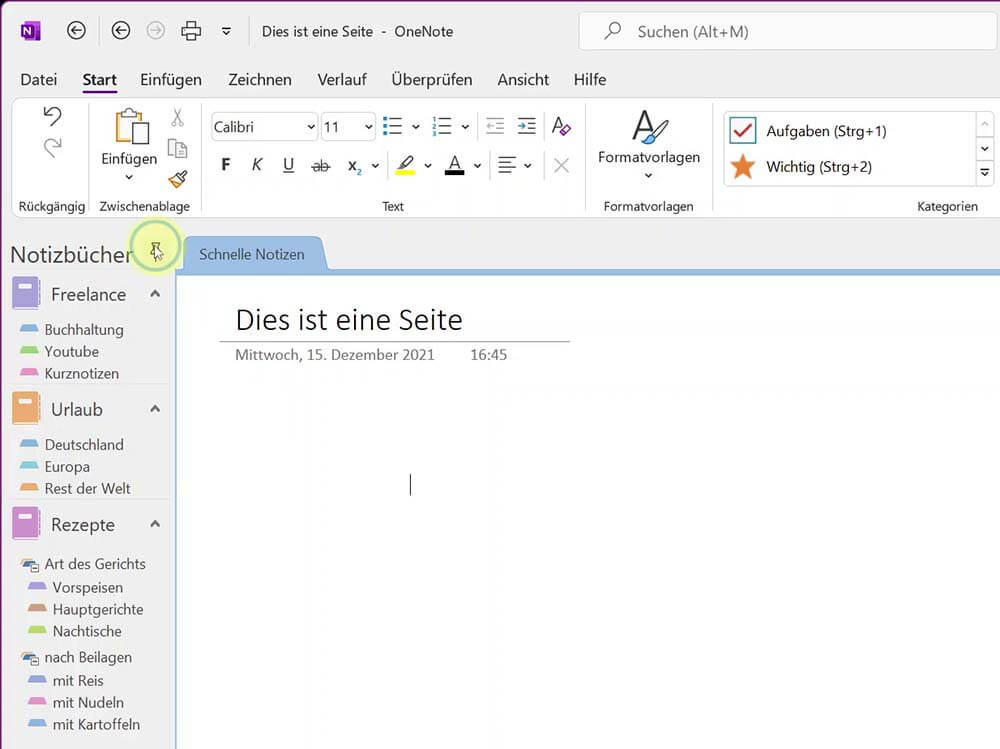Undo the last action

pos(52,116)
